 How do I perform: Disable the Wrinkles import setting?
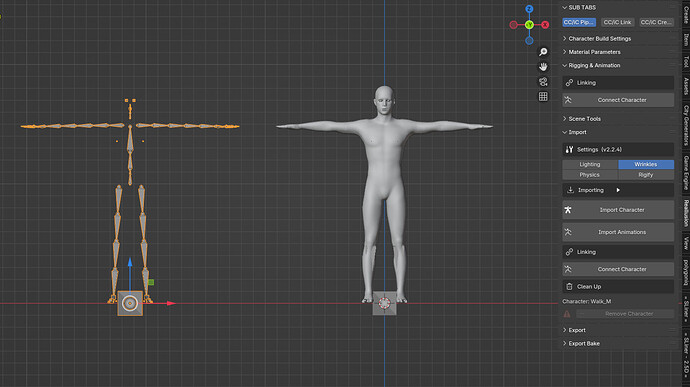point(646,164)
